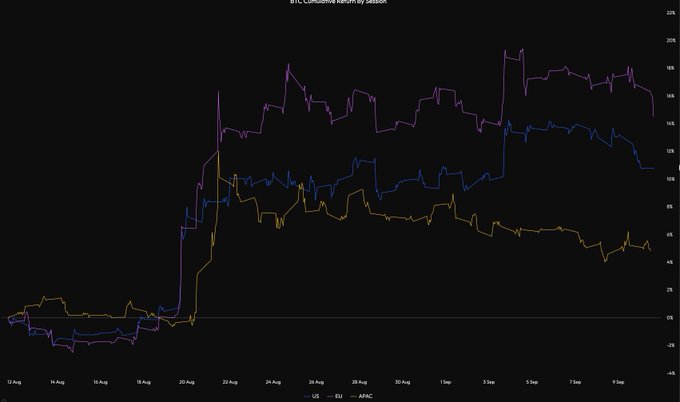Click the 18% y-axis label

[671, 69]
